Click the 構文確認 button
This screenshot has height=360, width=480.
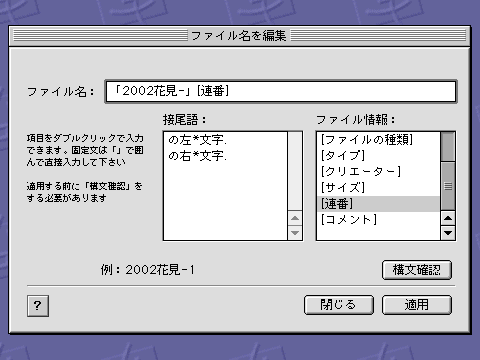417,270
